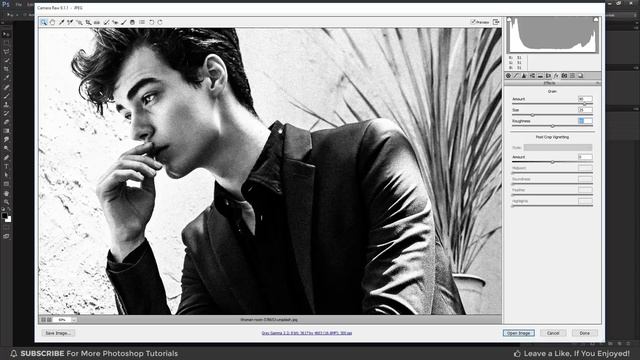Select the Spot Removal tool
The height and width of the screenshot is (360, 640).
tap(106, 22)
